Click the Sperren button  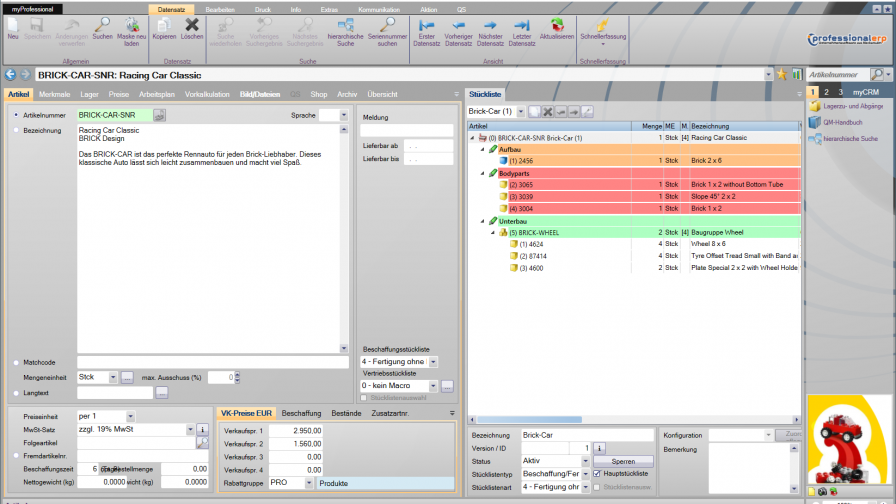pyautogui.click(x=623, y=461)
